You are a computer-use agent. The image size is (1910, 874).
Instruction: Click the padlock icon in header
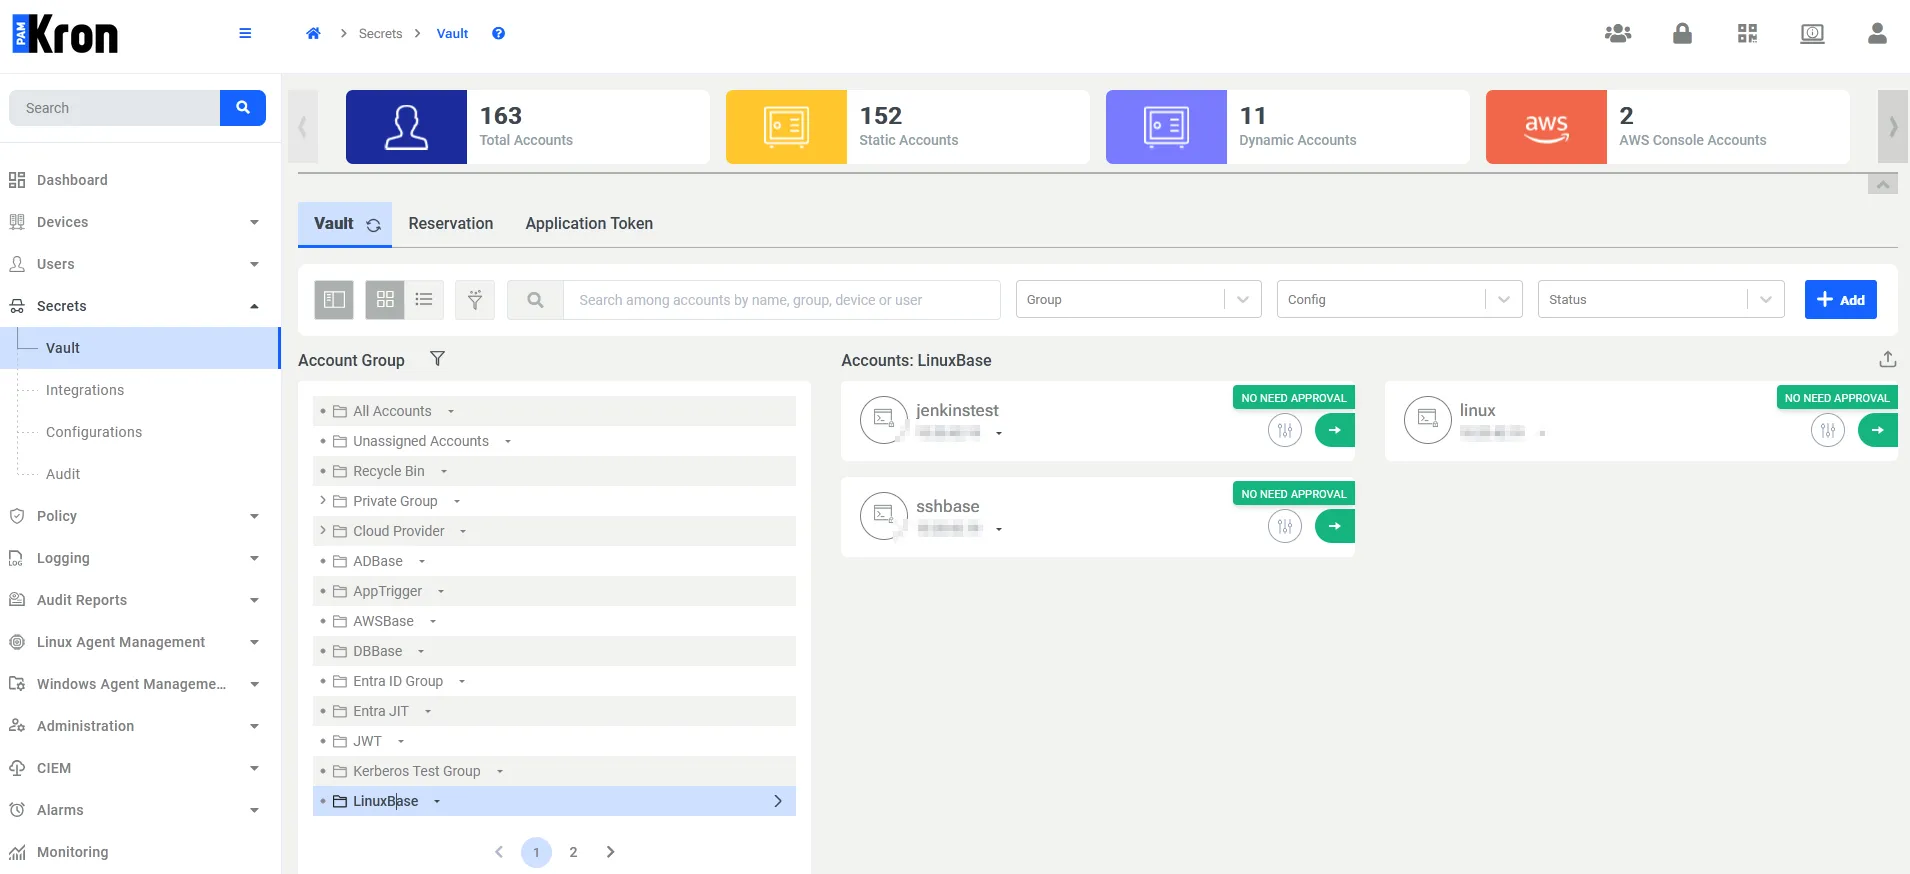1683,33
